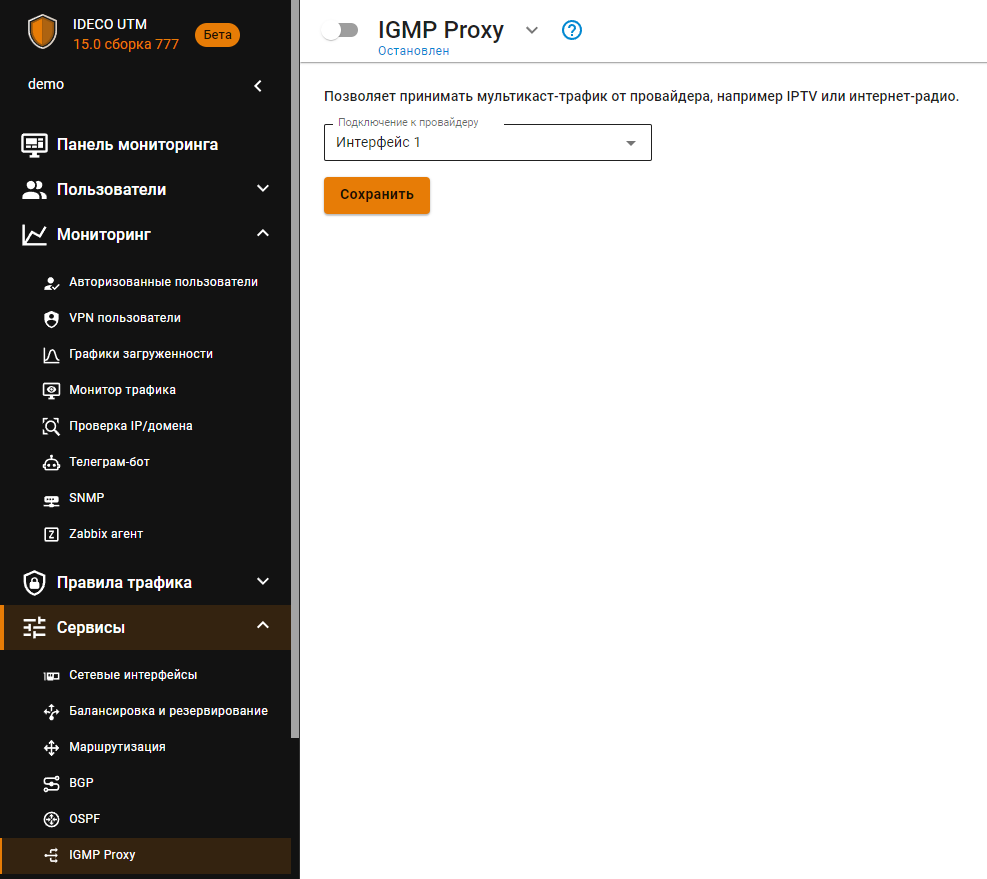Click the traffic monitor eye icon
Screen dimensions: 987x879
[x=52, y=390]
